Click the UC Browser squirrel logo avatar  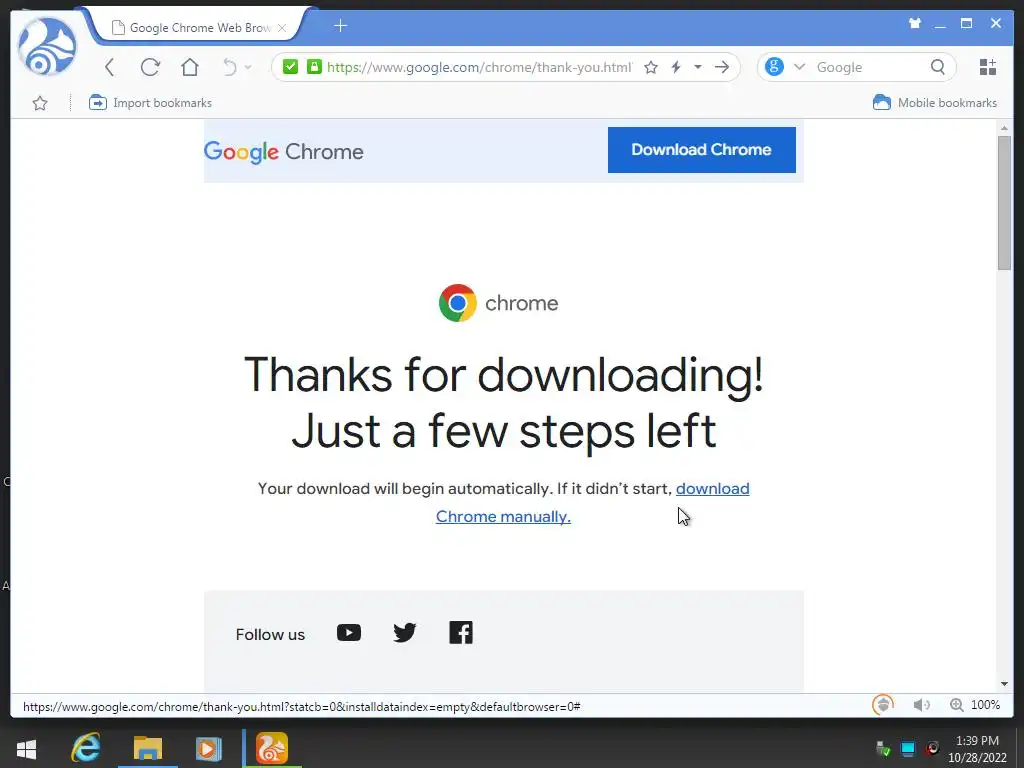47,47
